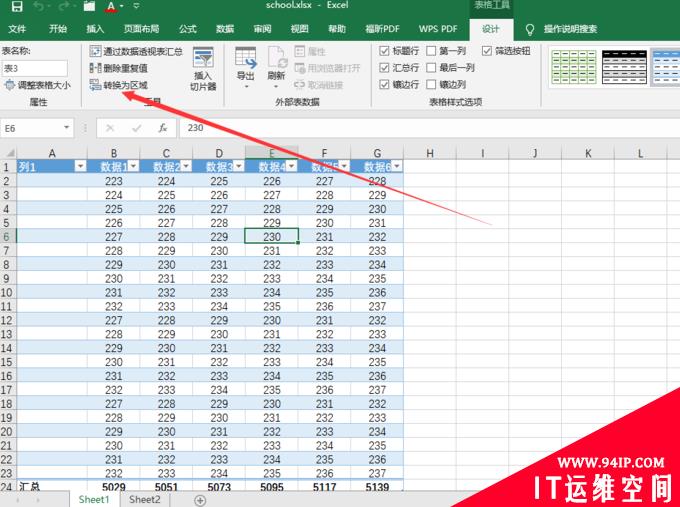Image resolution: width=680 pixels, height=507 pixels.
Task: Click the Undo icon in title bar
Action: pyautogui.click(x=40, y=6)
